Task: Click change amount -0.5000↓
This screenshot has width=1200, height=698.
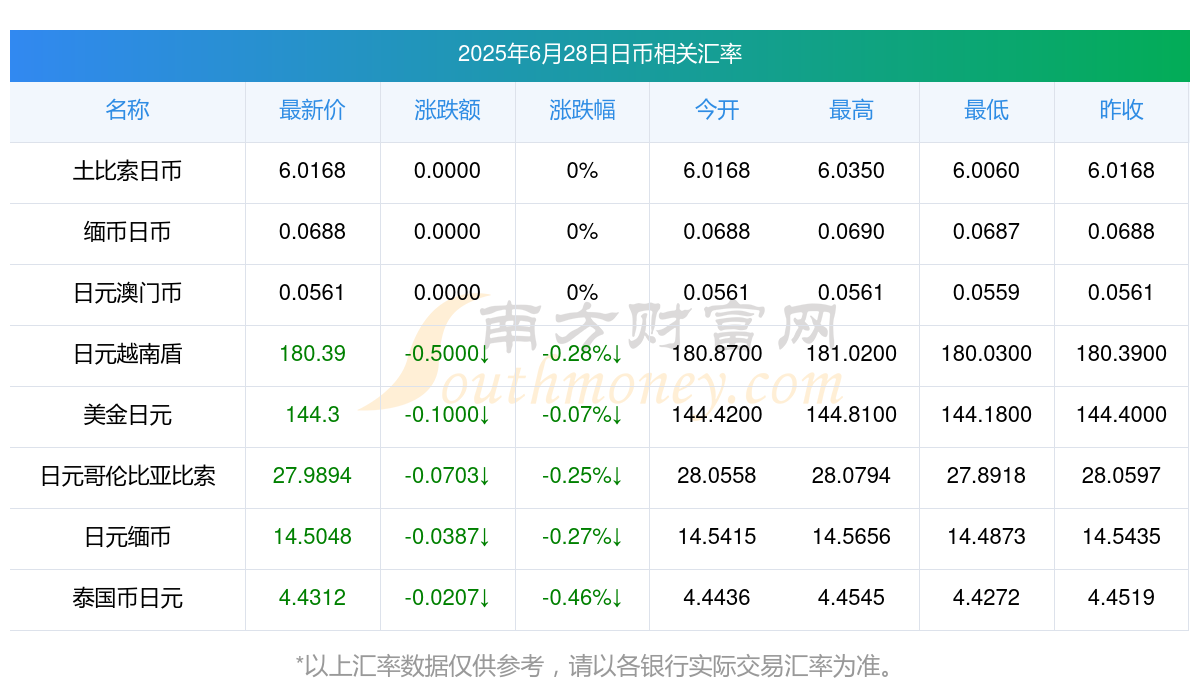Action: [447, 354]
